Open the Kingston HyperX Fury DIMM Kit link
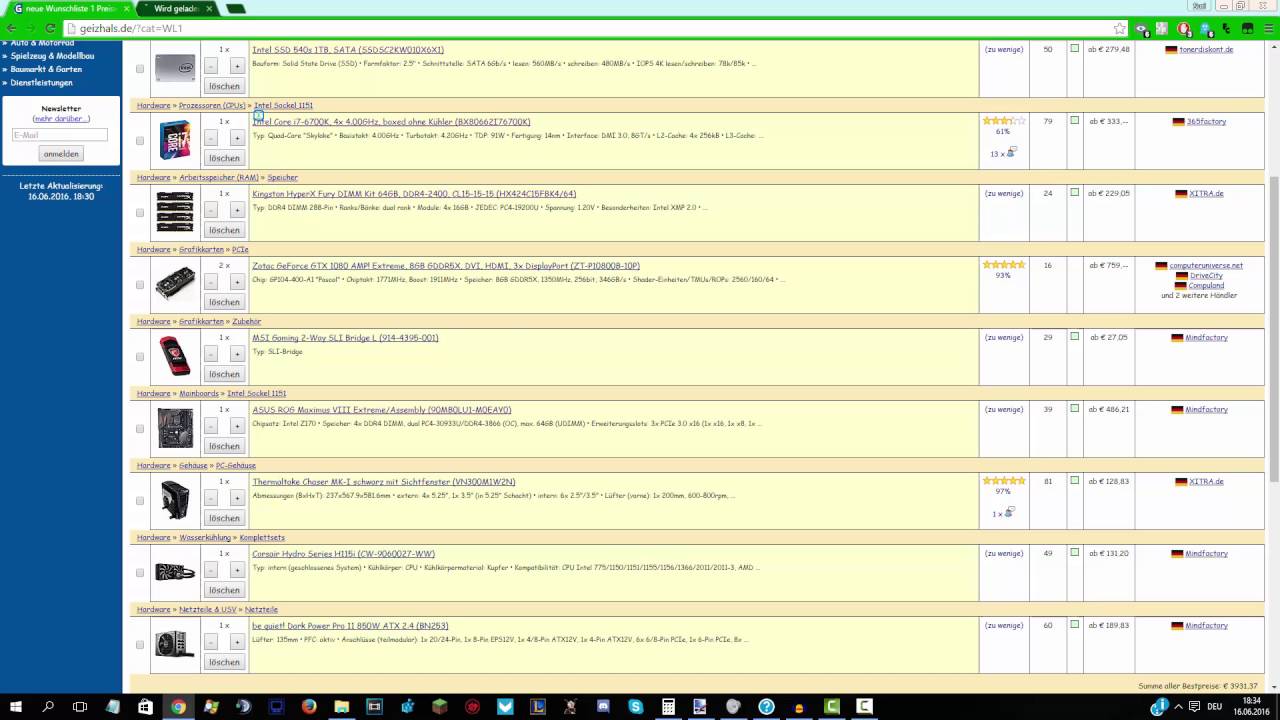1280x720 pixels. tap(414, 194)
